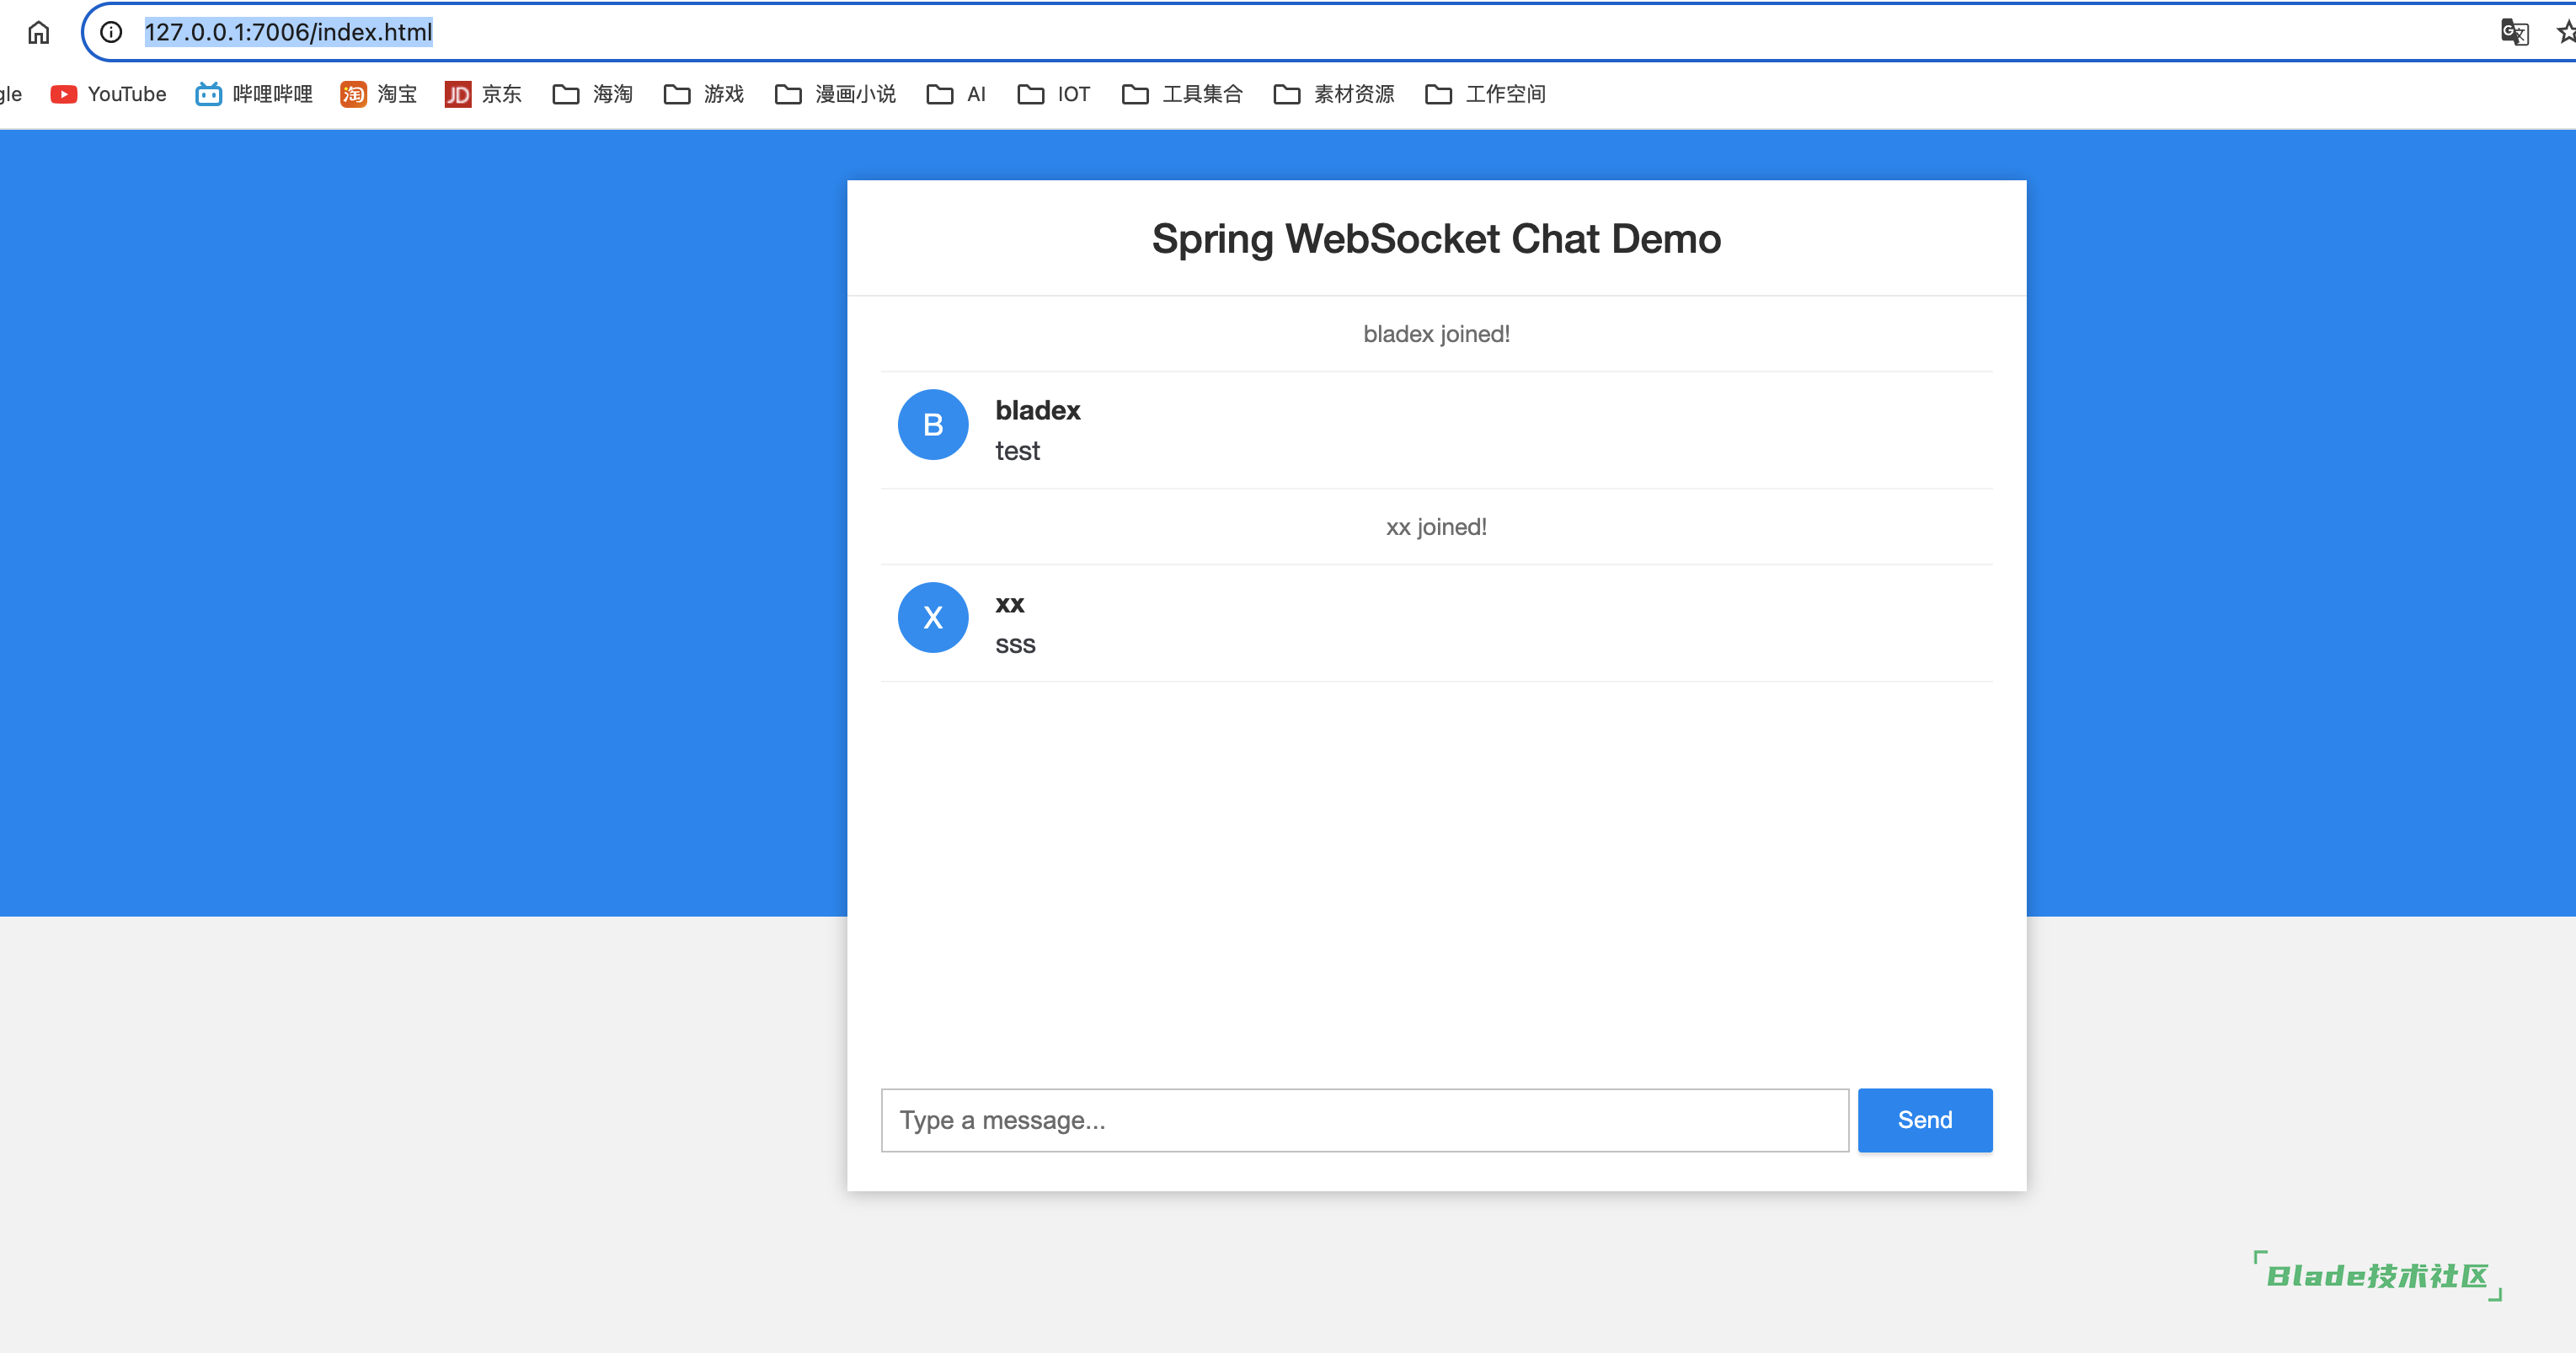Screen dimensions: 2576x1353
Task: Click the address bar URL text
Action: tap(288, 32)
